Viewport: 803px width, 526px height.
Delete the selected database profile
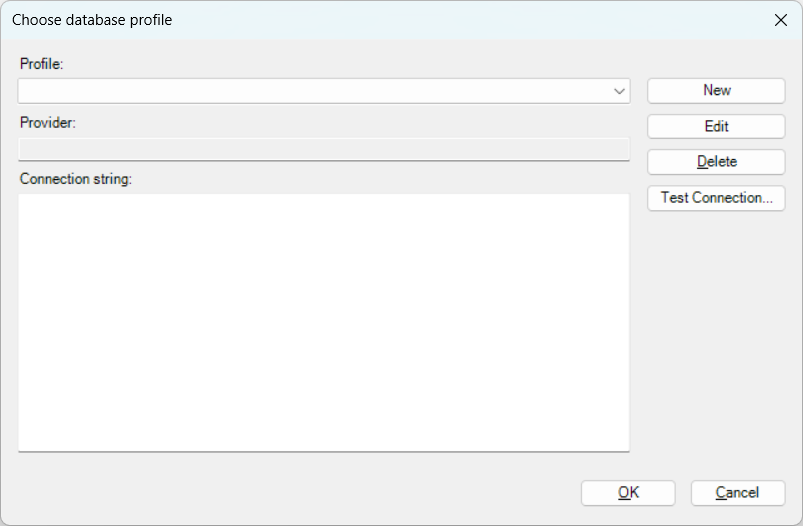coord(716,162)
